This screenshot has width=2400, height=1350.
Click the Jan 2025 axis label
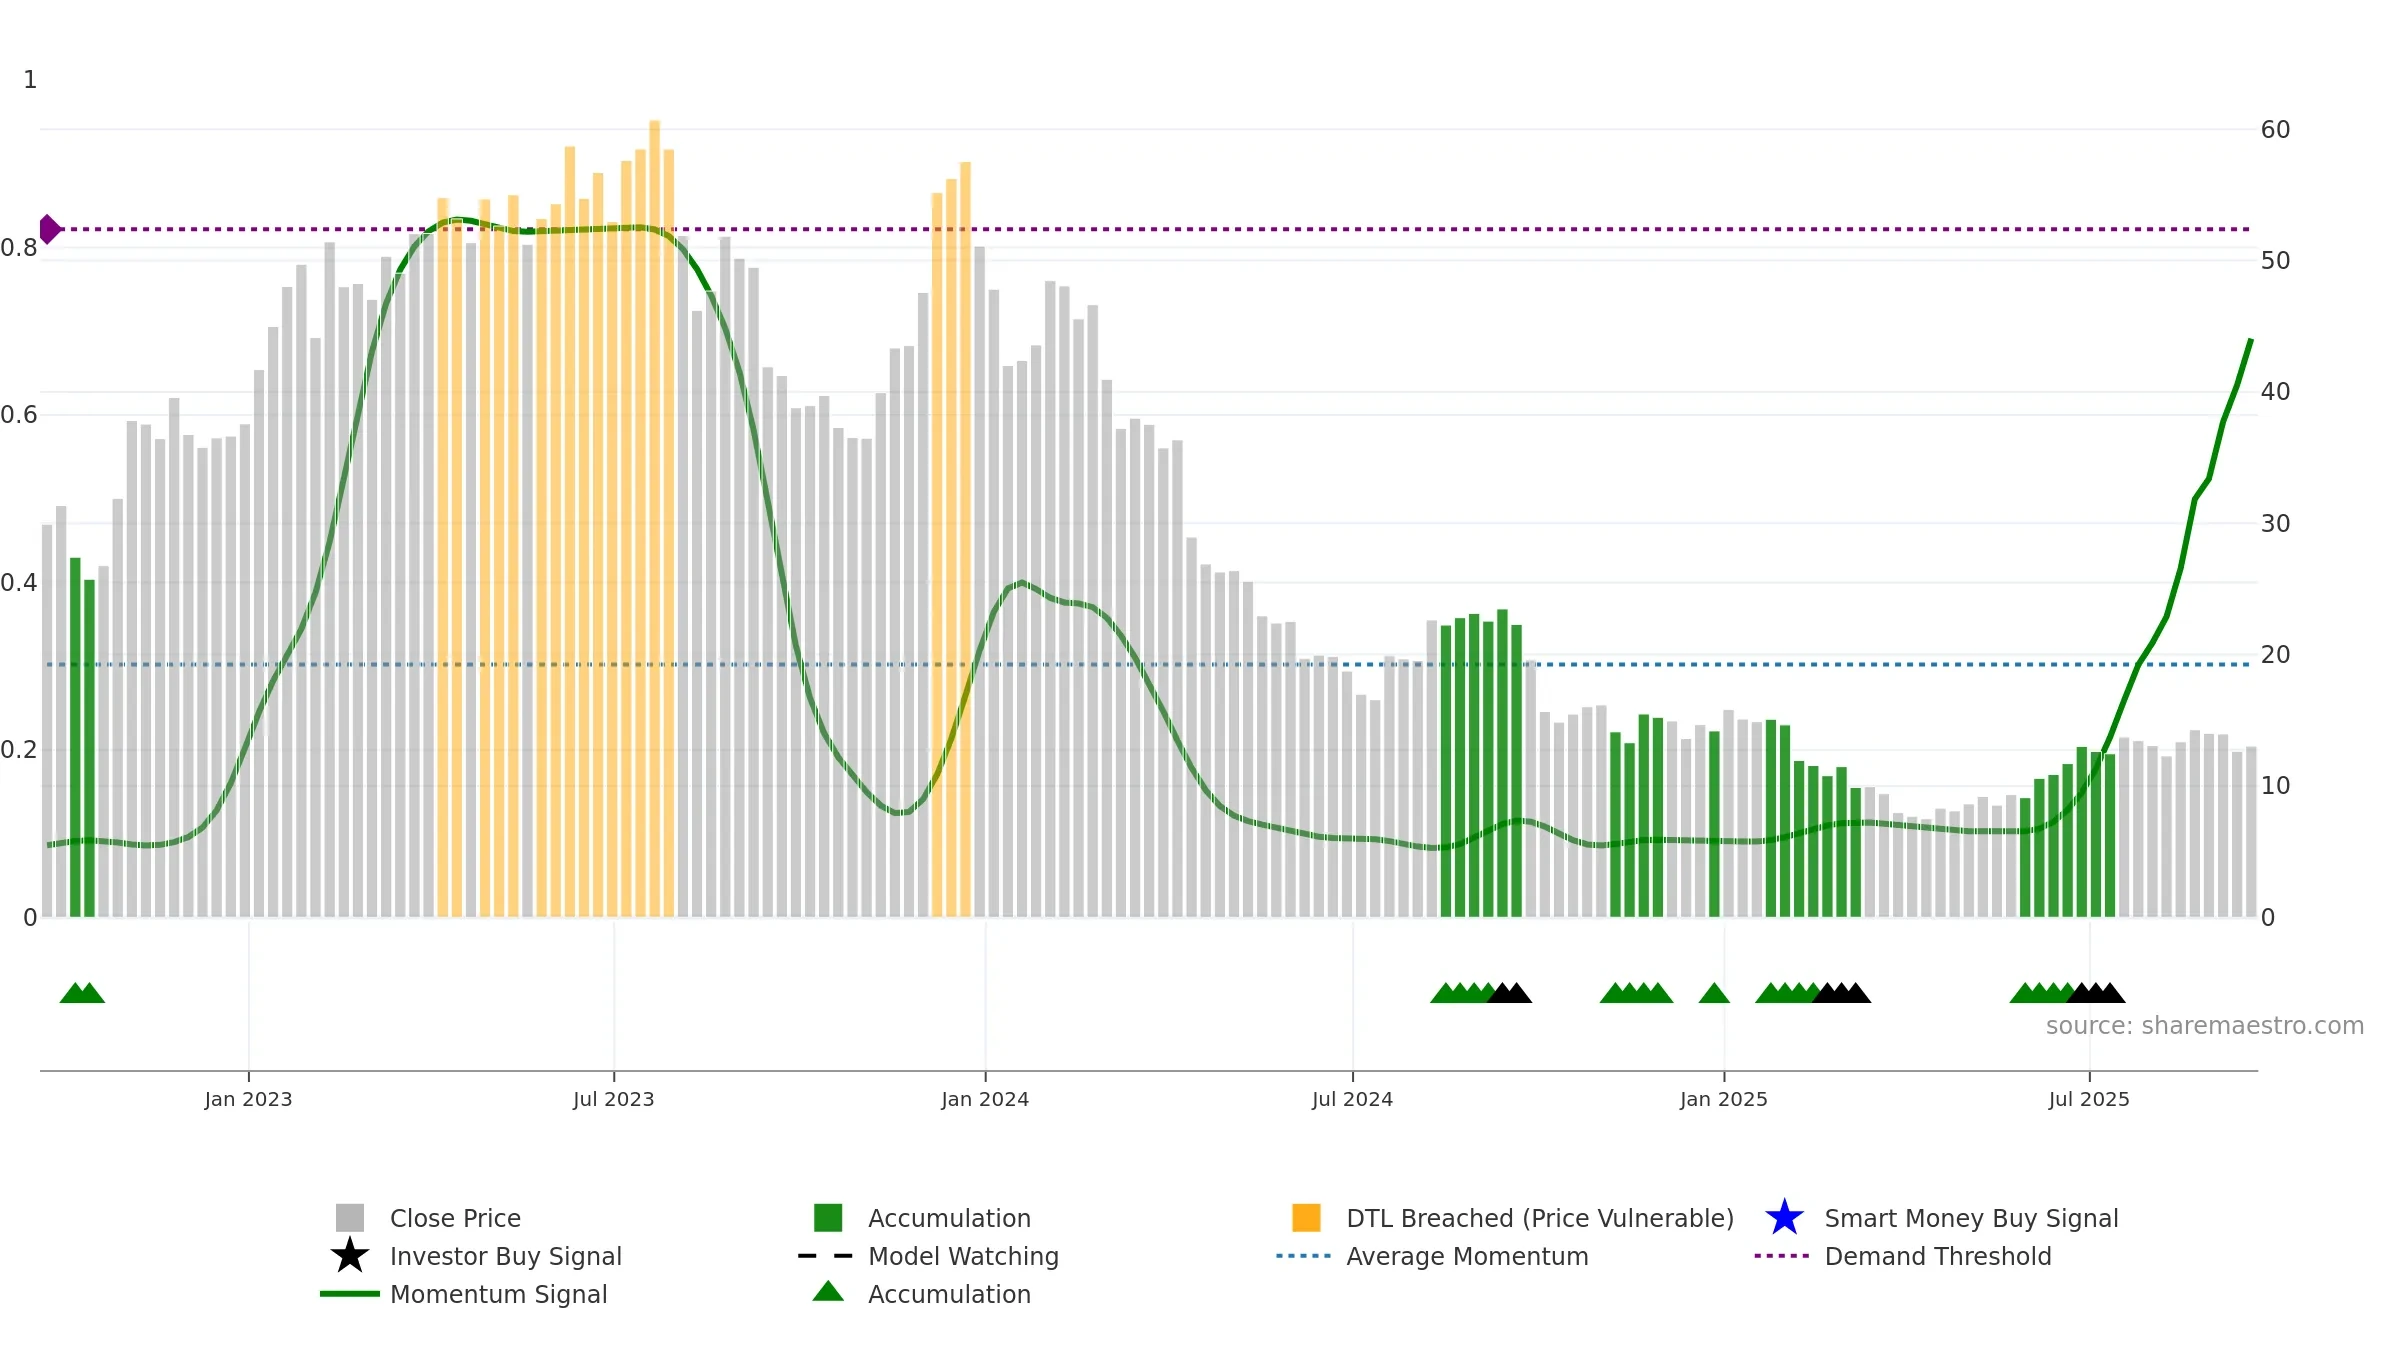coord(1724,1099)
